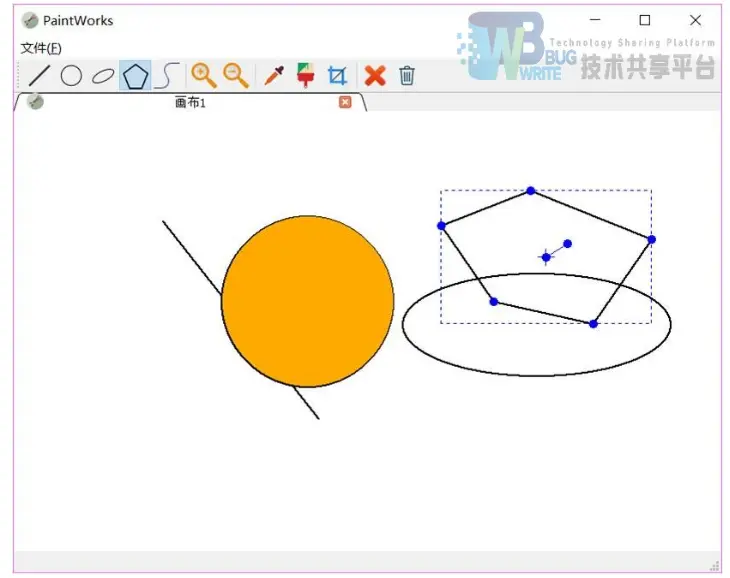The width and height of the screenshot is (730, 578).
Task: Click the palette icon on 画布1 tab
Action: click(35, 102)
